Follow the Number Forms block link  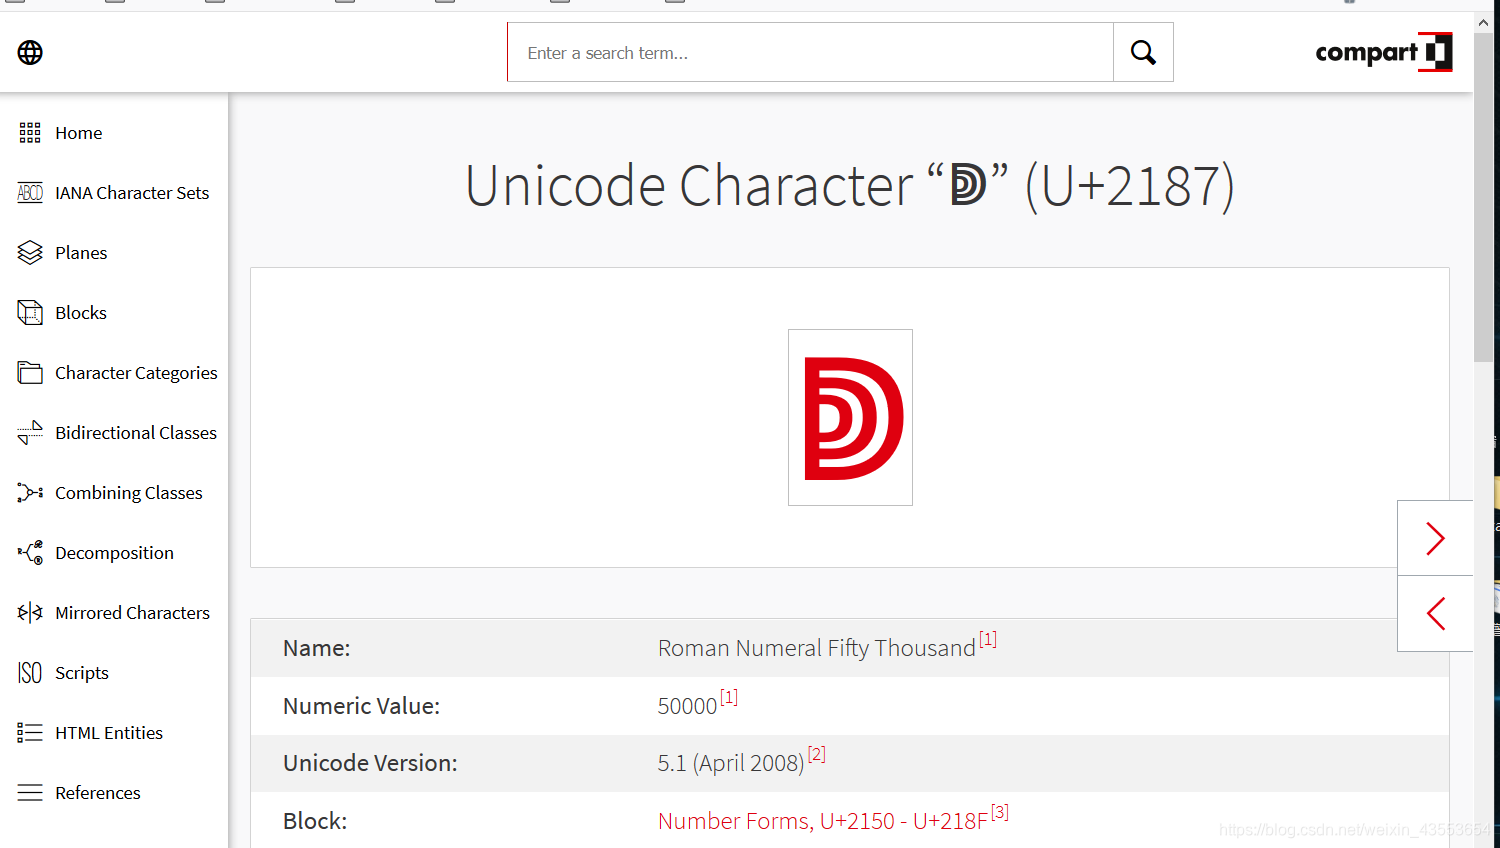[822, 821]
